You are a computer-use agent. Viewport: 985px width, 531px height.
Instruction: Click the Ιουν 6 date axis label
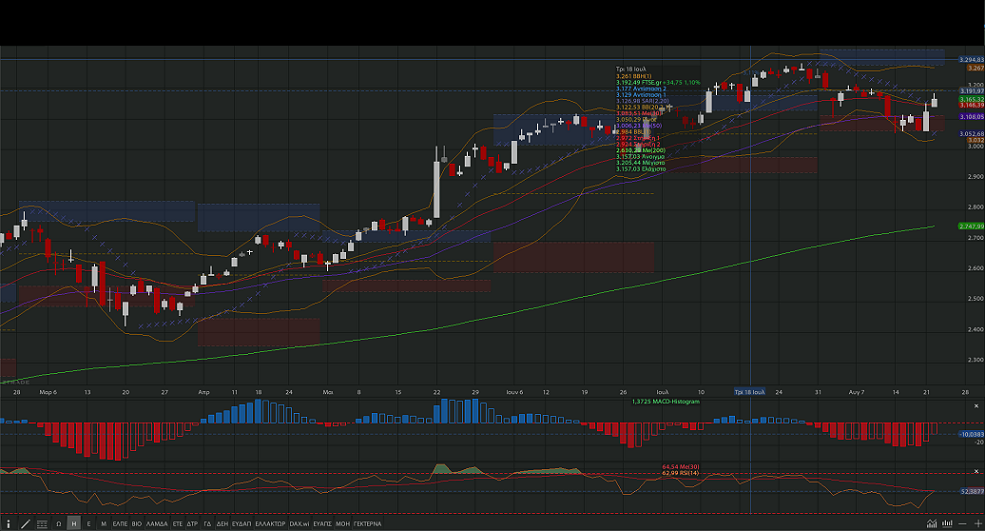tap(514, 392)
